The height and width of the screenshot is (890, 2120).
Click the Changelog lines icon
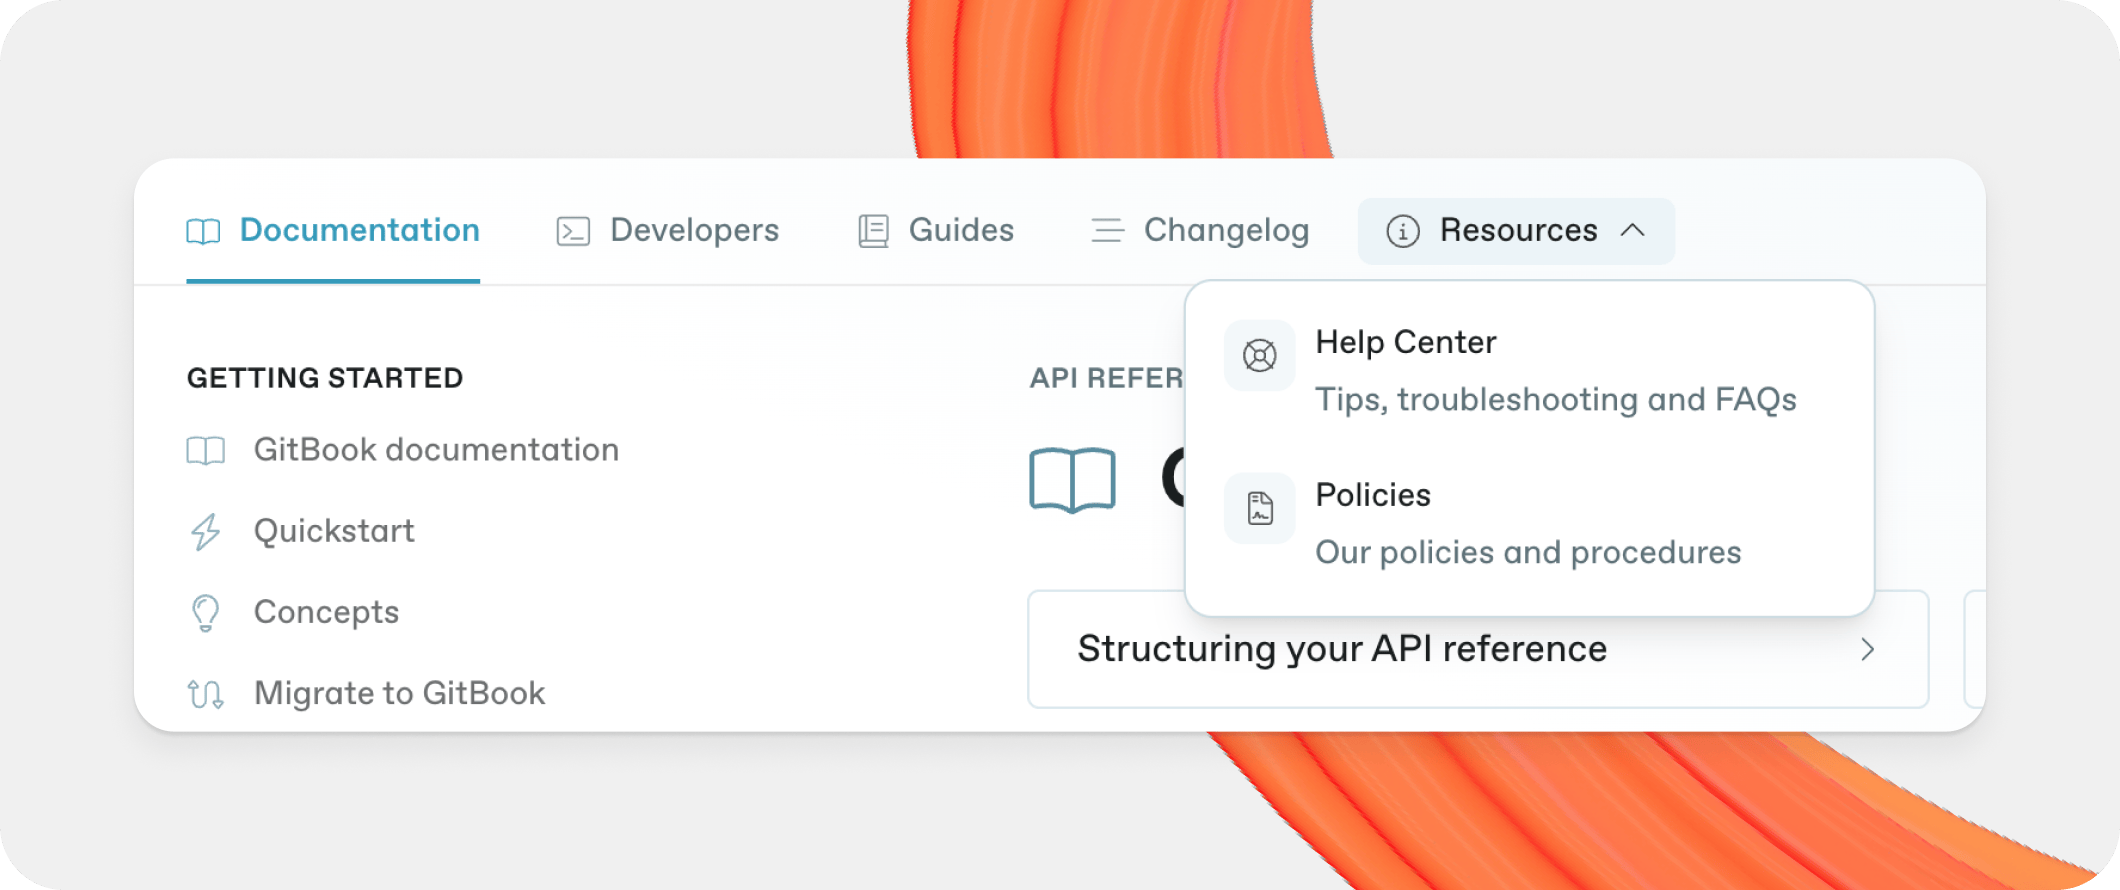coord(1107,232)
